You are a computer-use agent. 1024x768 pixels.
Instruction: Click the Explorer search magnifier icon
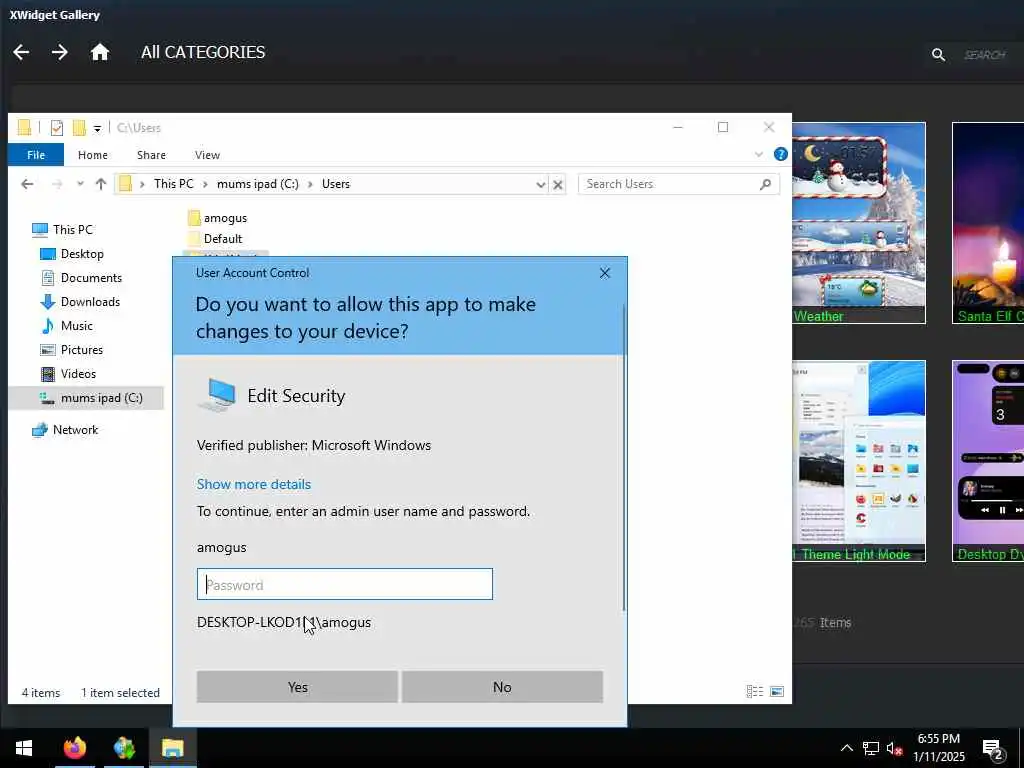(x=765, y=185)
